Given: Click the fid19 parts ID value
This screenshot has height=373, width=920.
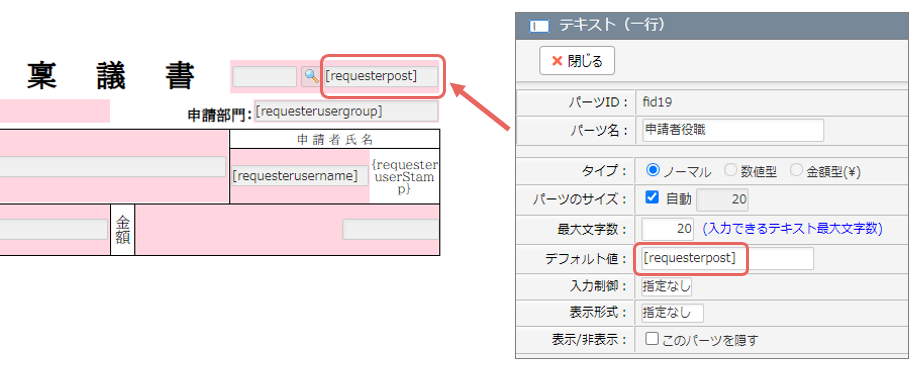Looking at the screenshot, I should (657, 102).
